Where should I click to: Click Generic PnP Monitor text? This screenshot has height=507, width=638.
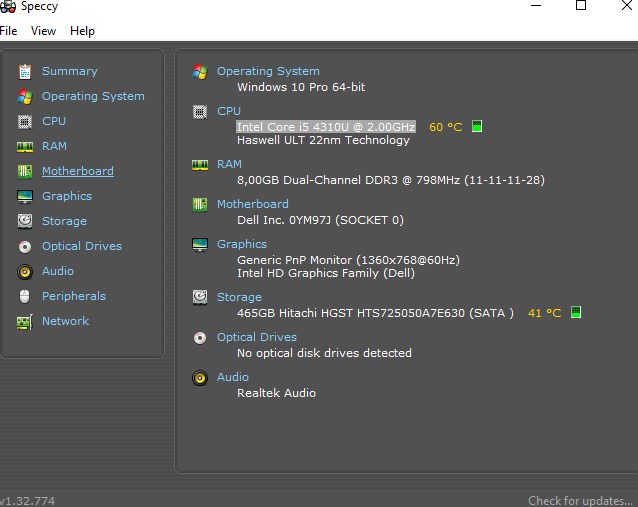tap(348, 260)
